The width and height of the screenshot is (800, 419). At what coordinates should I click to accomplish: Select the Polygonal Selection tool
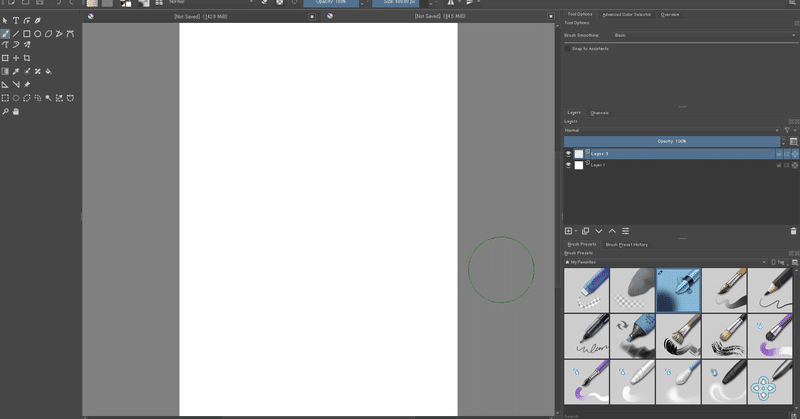click(x=27, y=98)
